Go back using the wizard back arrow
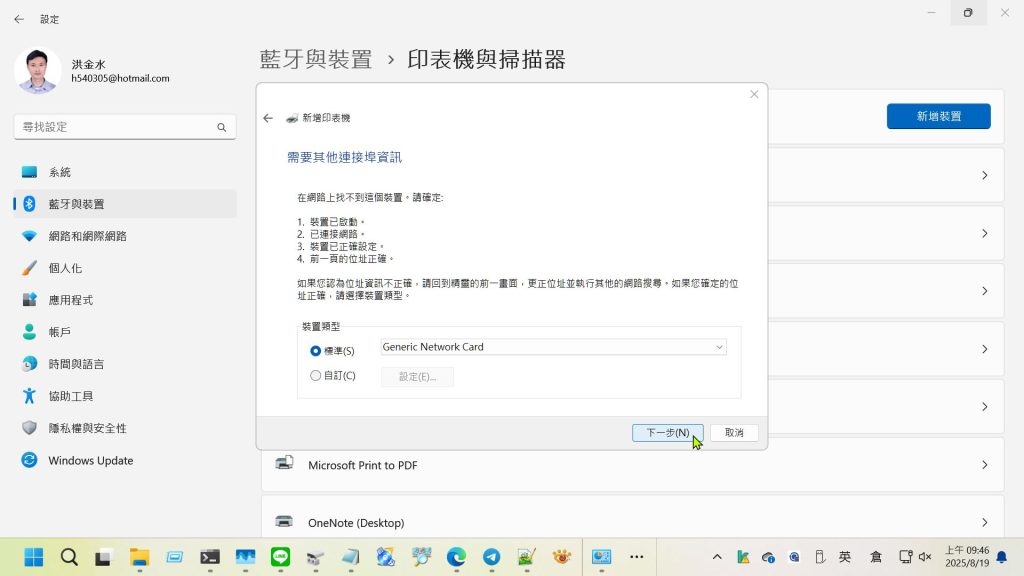This screenshot has width=1024, height=576. [268, 118]
